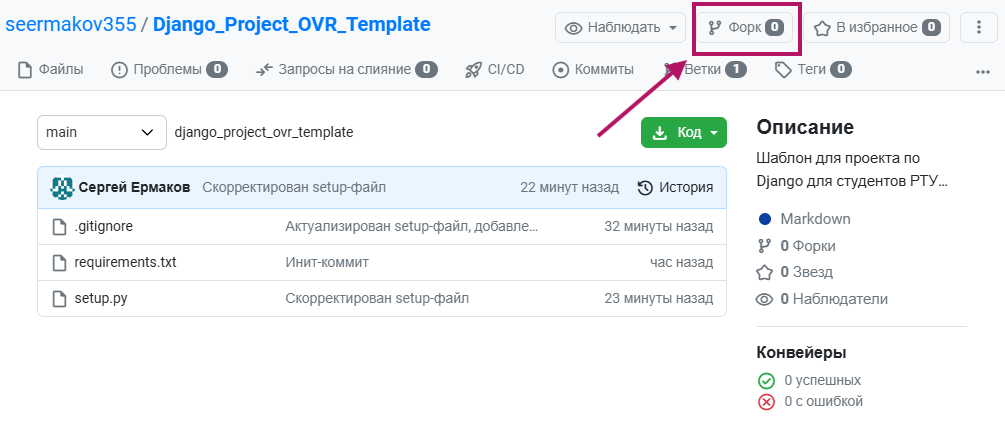Click the 23 минуты назад timestamp

tap(659, 298)
